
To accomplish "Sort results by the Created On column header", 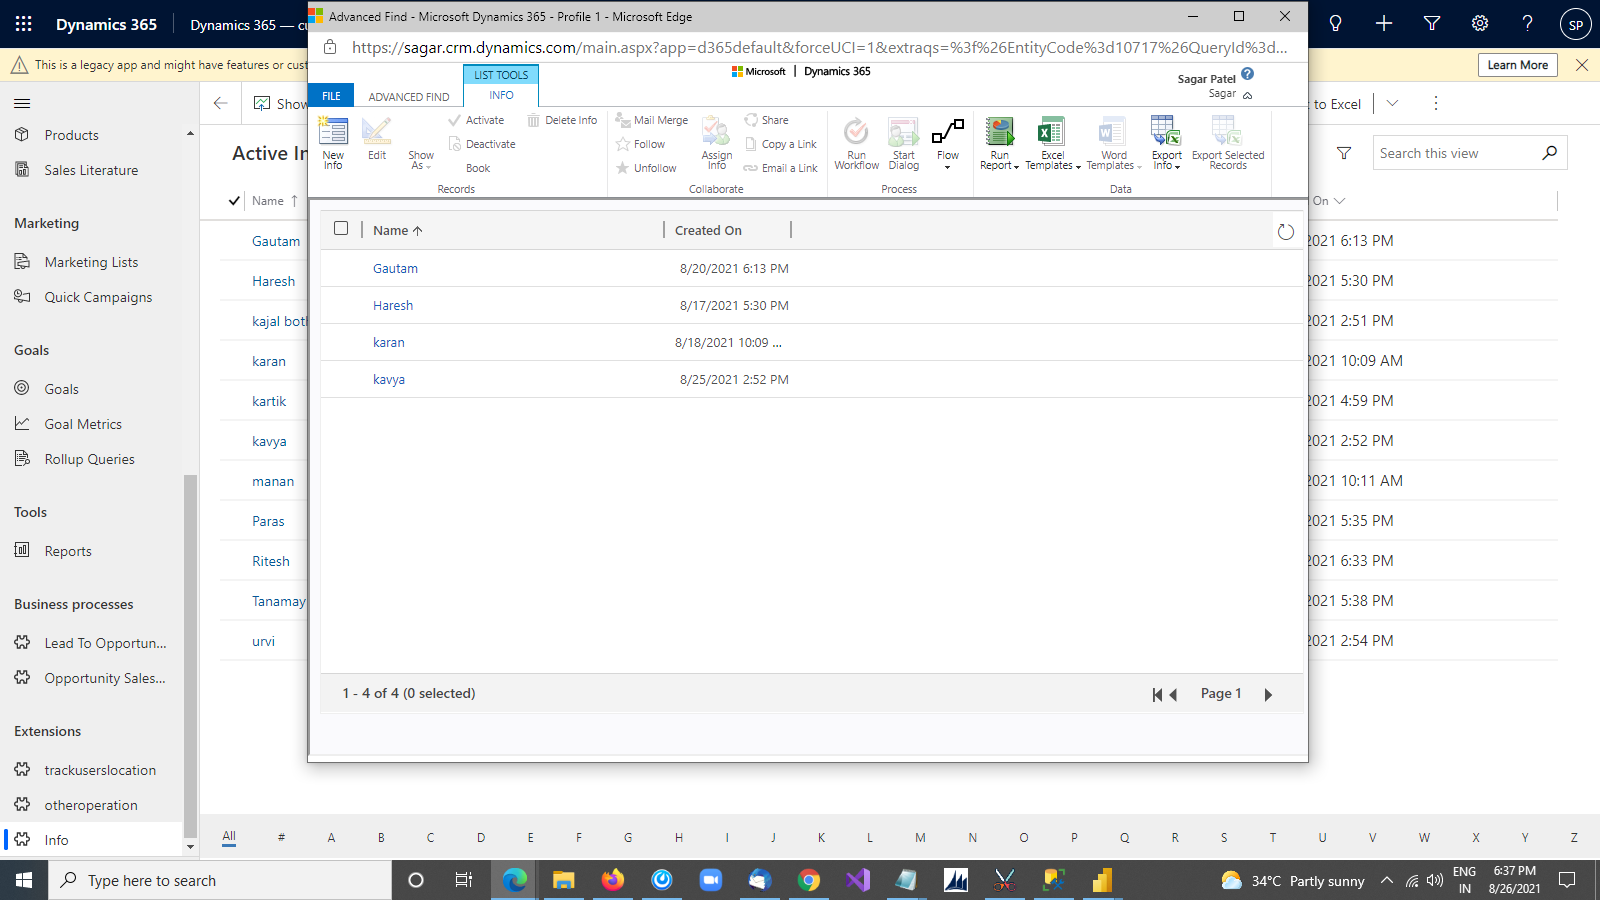I will pyautogui.click(x=708, y=230).
